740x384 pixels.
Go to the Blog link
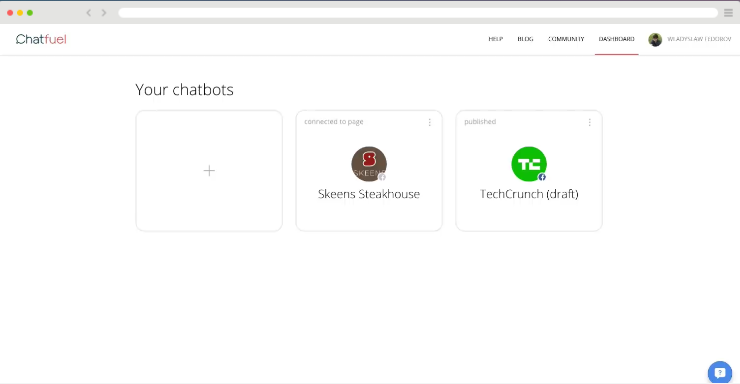(525, 39)
